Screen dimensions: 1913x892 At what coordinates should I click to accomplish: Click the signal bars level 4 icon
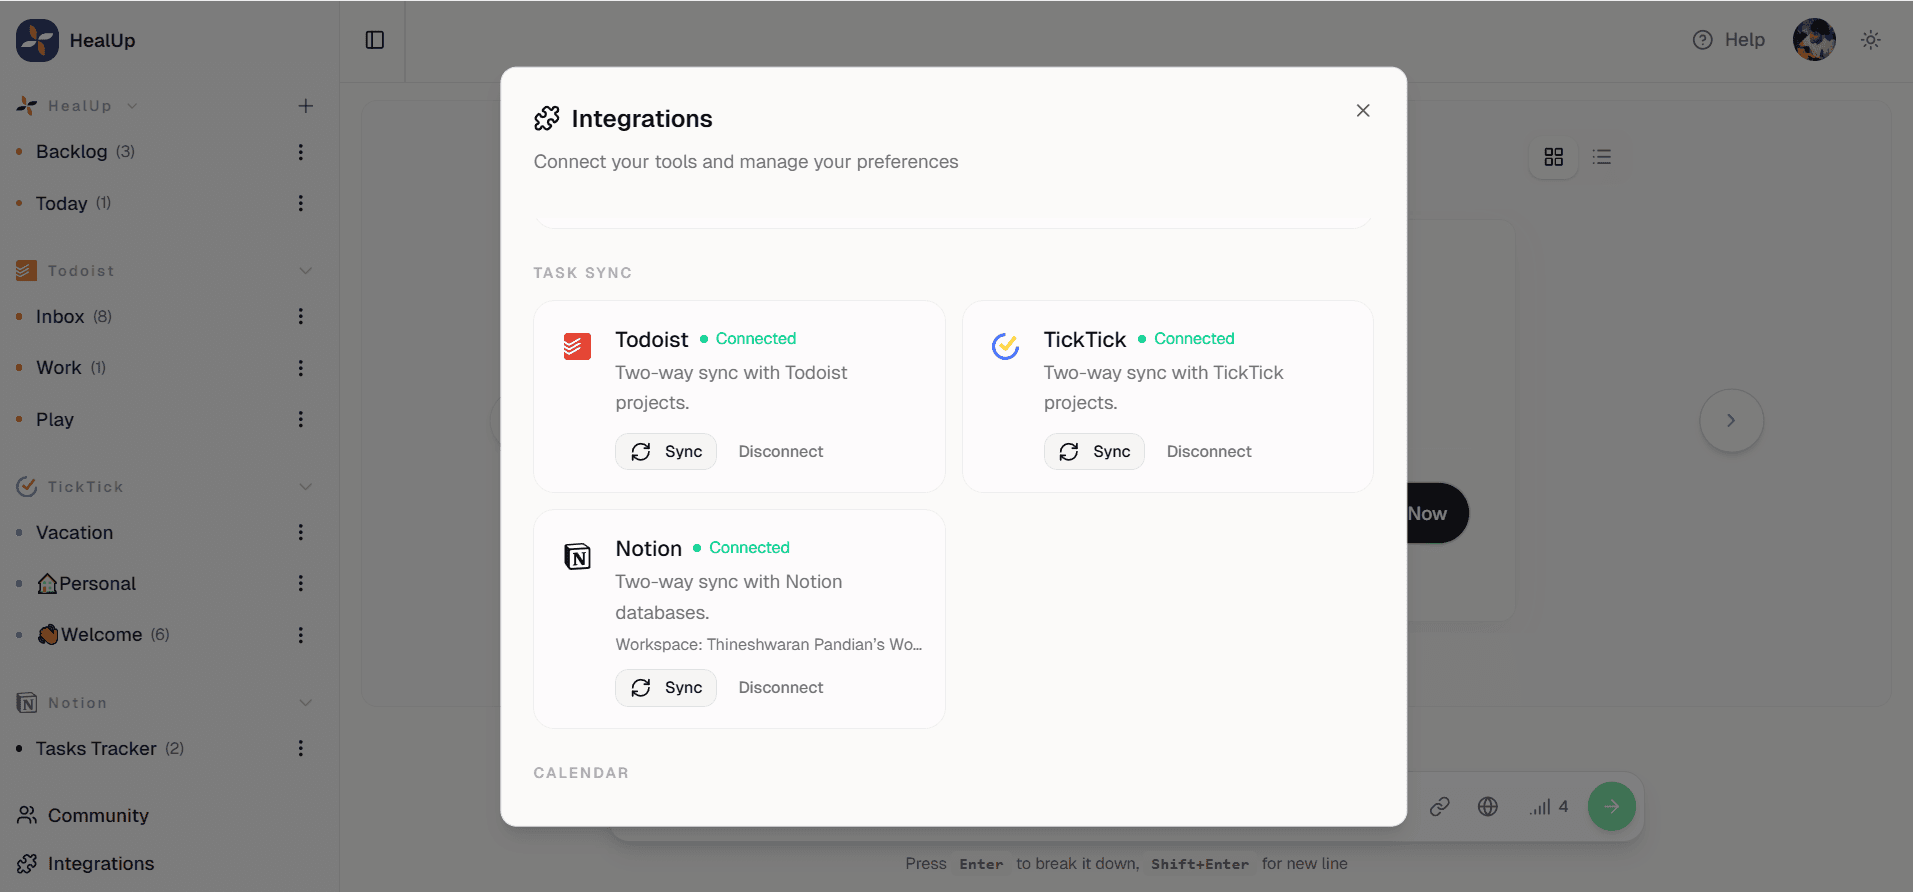(x=1548, y=806)
